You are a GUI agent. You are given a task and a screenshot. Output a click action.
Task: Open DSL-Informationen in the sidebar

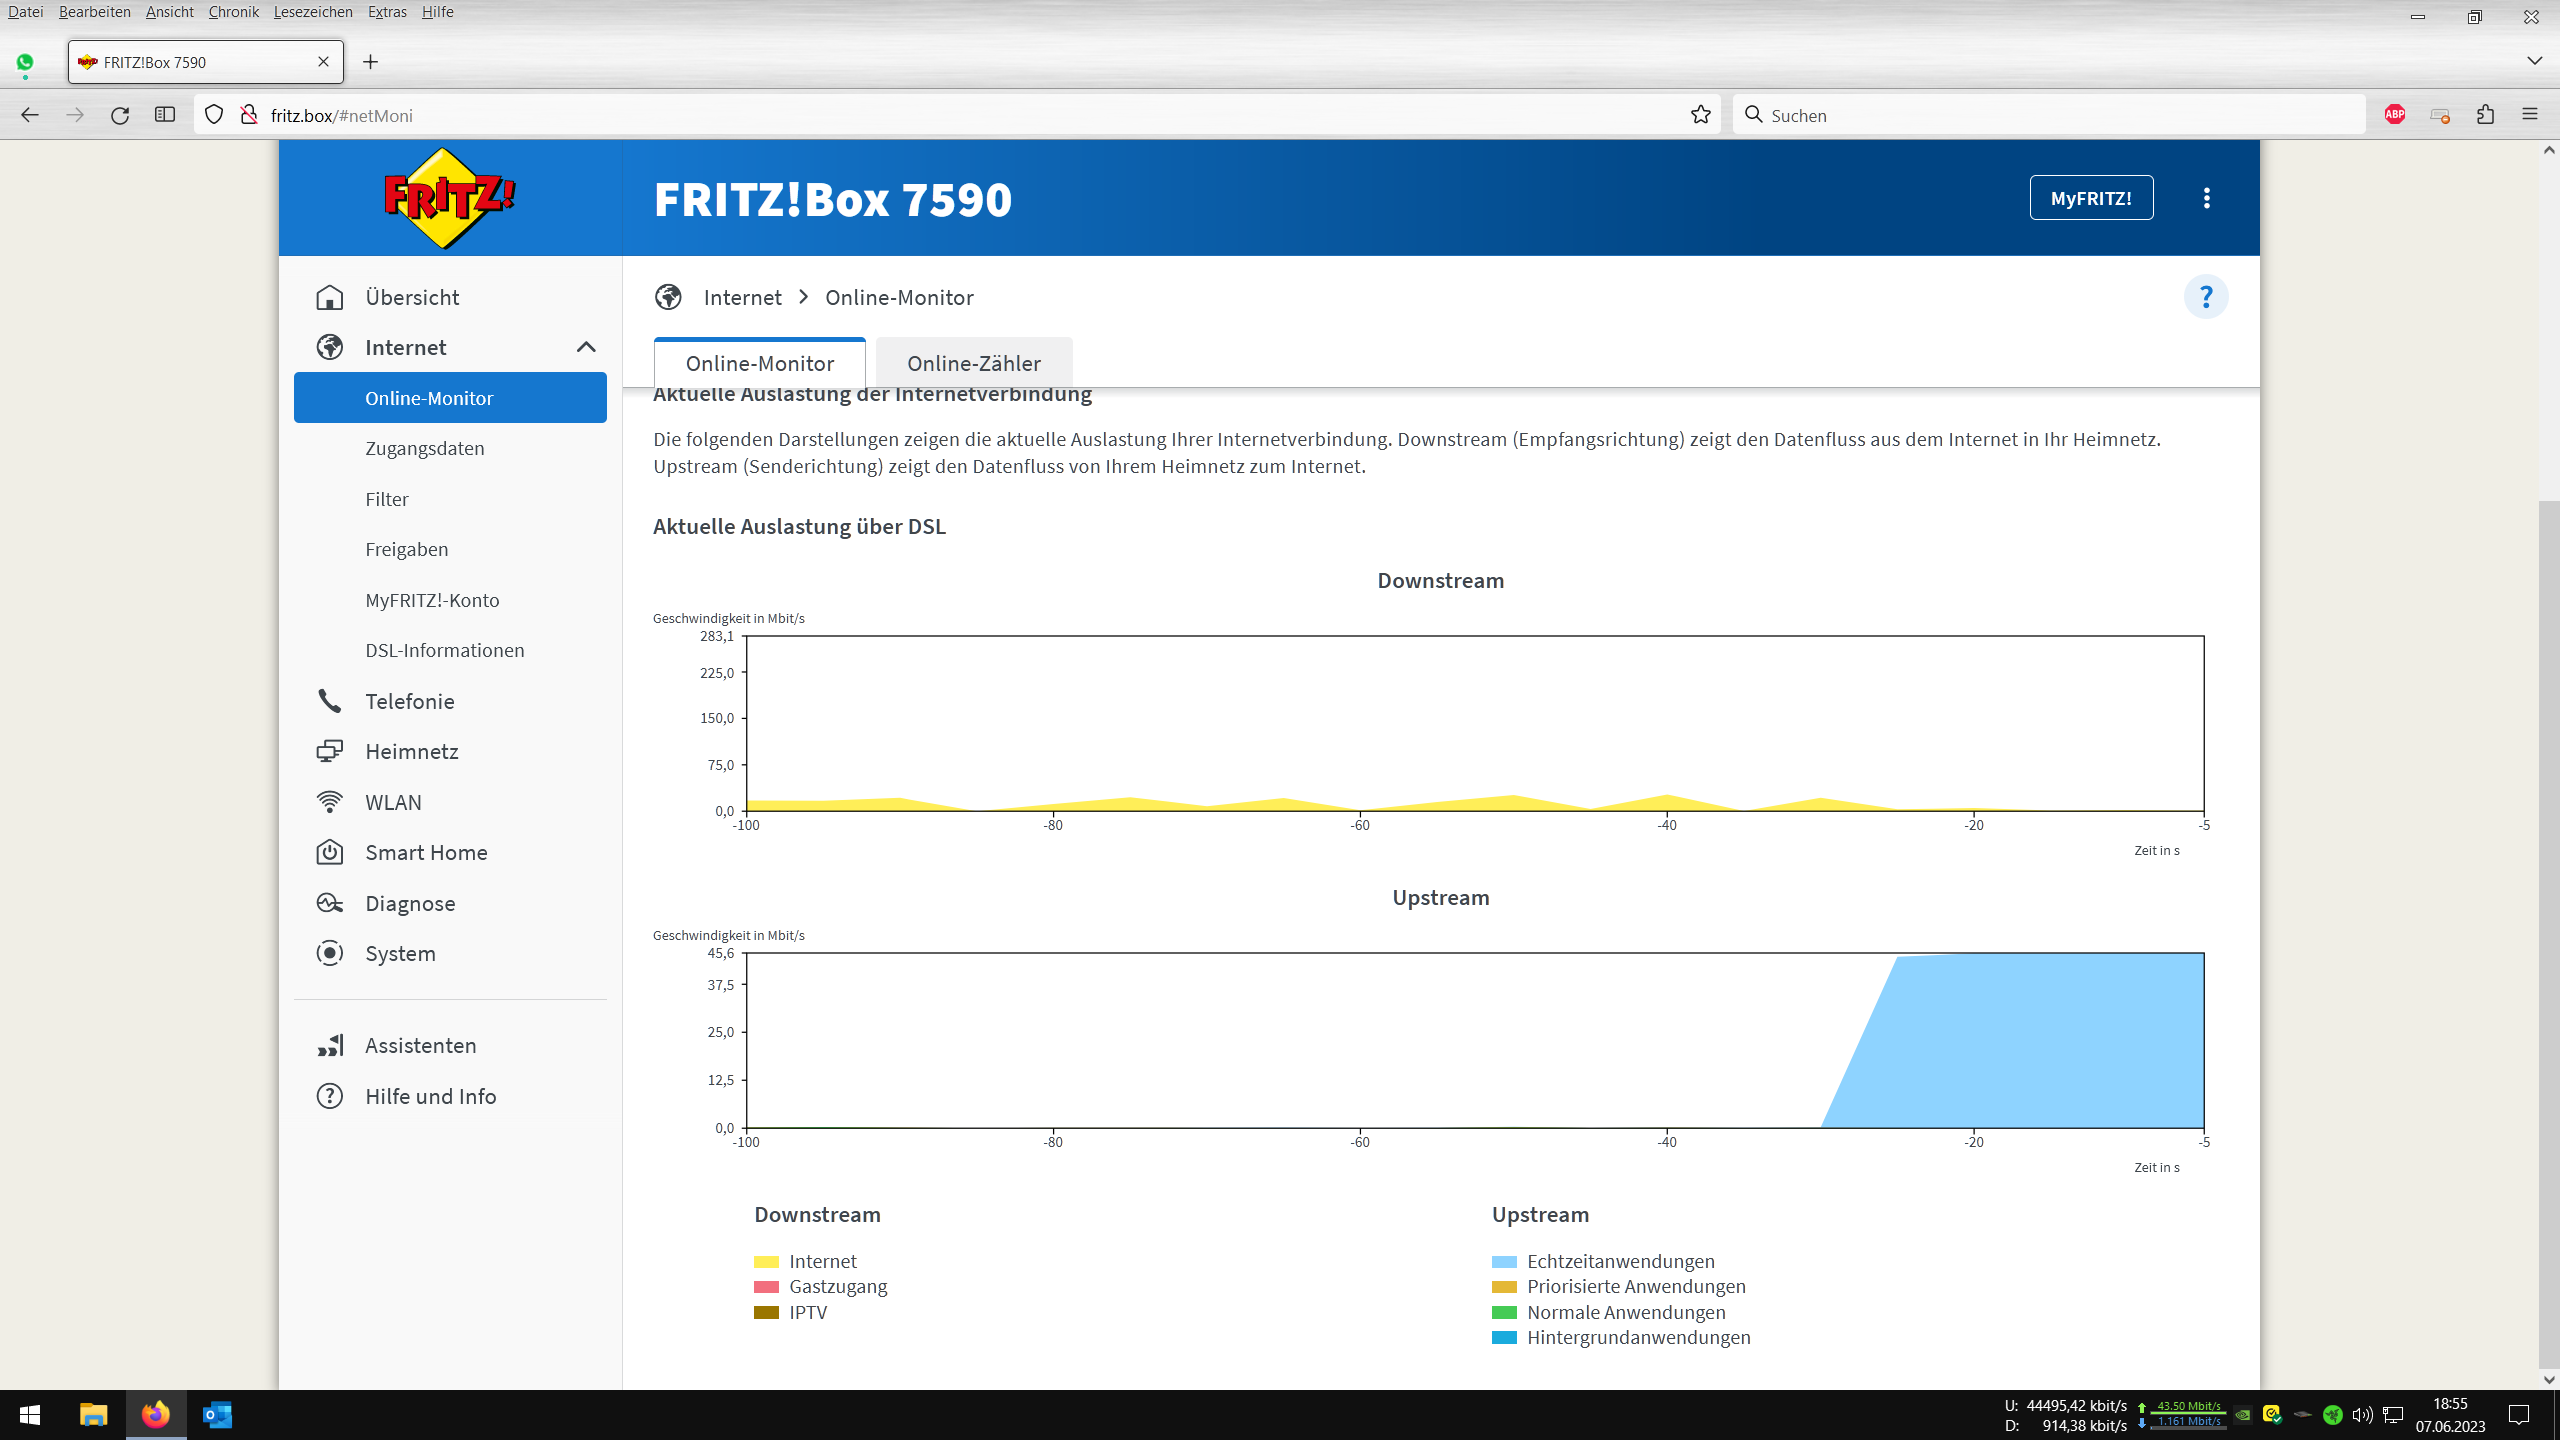click(444, 650)
